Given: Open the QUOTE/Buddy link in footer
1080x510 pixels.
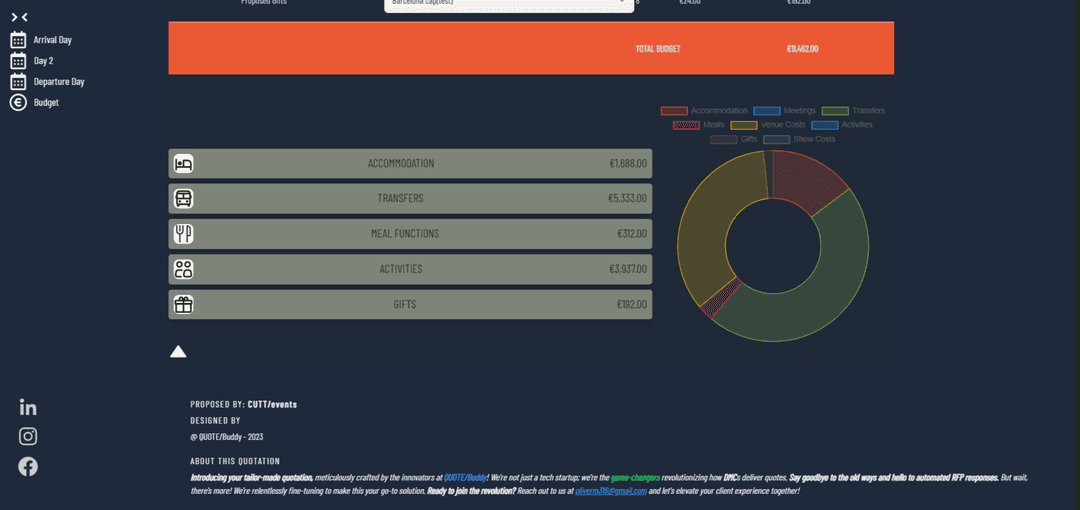Looking at the screenshot, I should [465, 478].
